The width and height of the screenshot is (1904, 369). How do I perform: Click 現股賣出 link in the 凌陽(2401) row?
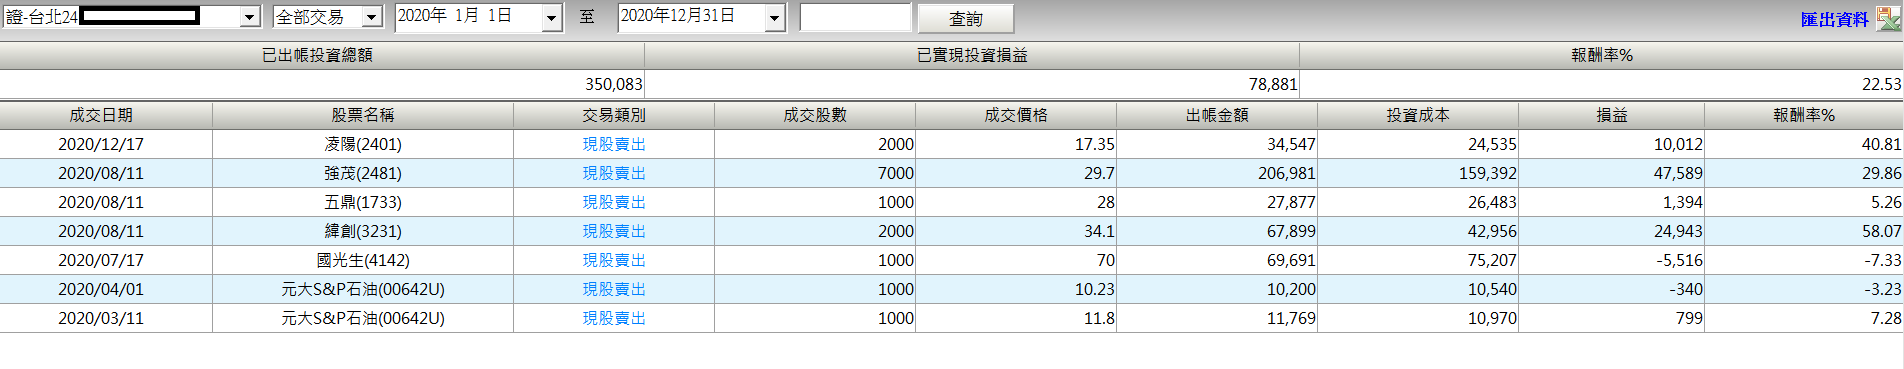click(614, 144)
